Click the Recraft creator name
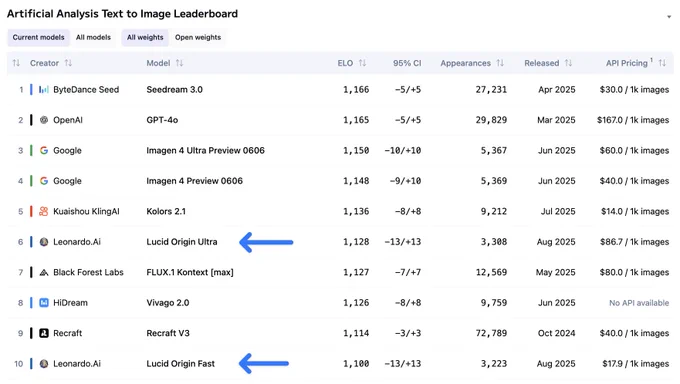680x384 pixels. pos(68,333)
